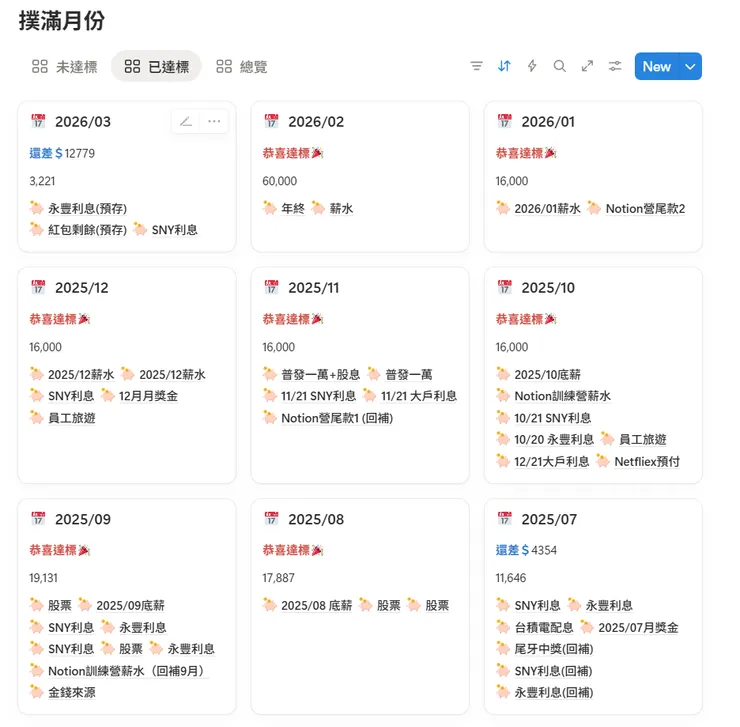The width and height of the screenshot is (740, 727).
Task: Click piggy bank icon beside 金錢來源
Action: (x=36, y=692)
